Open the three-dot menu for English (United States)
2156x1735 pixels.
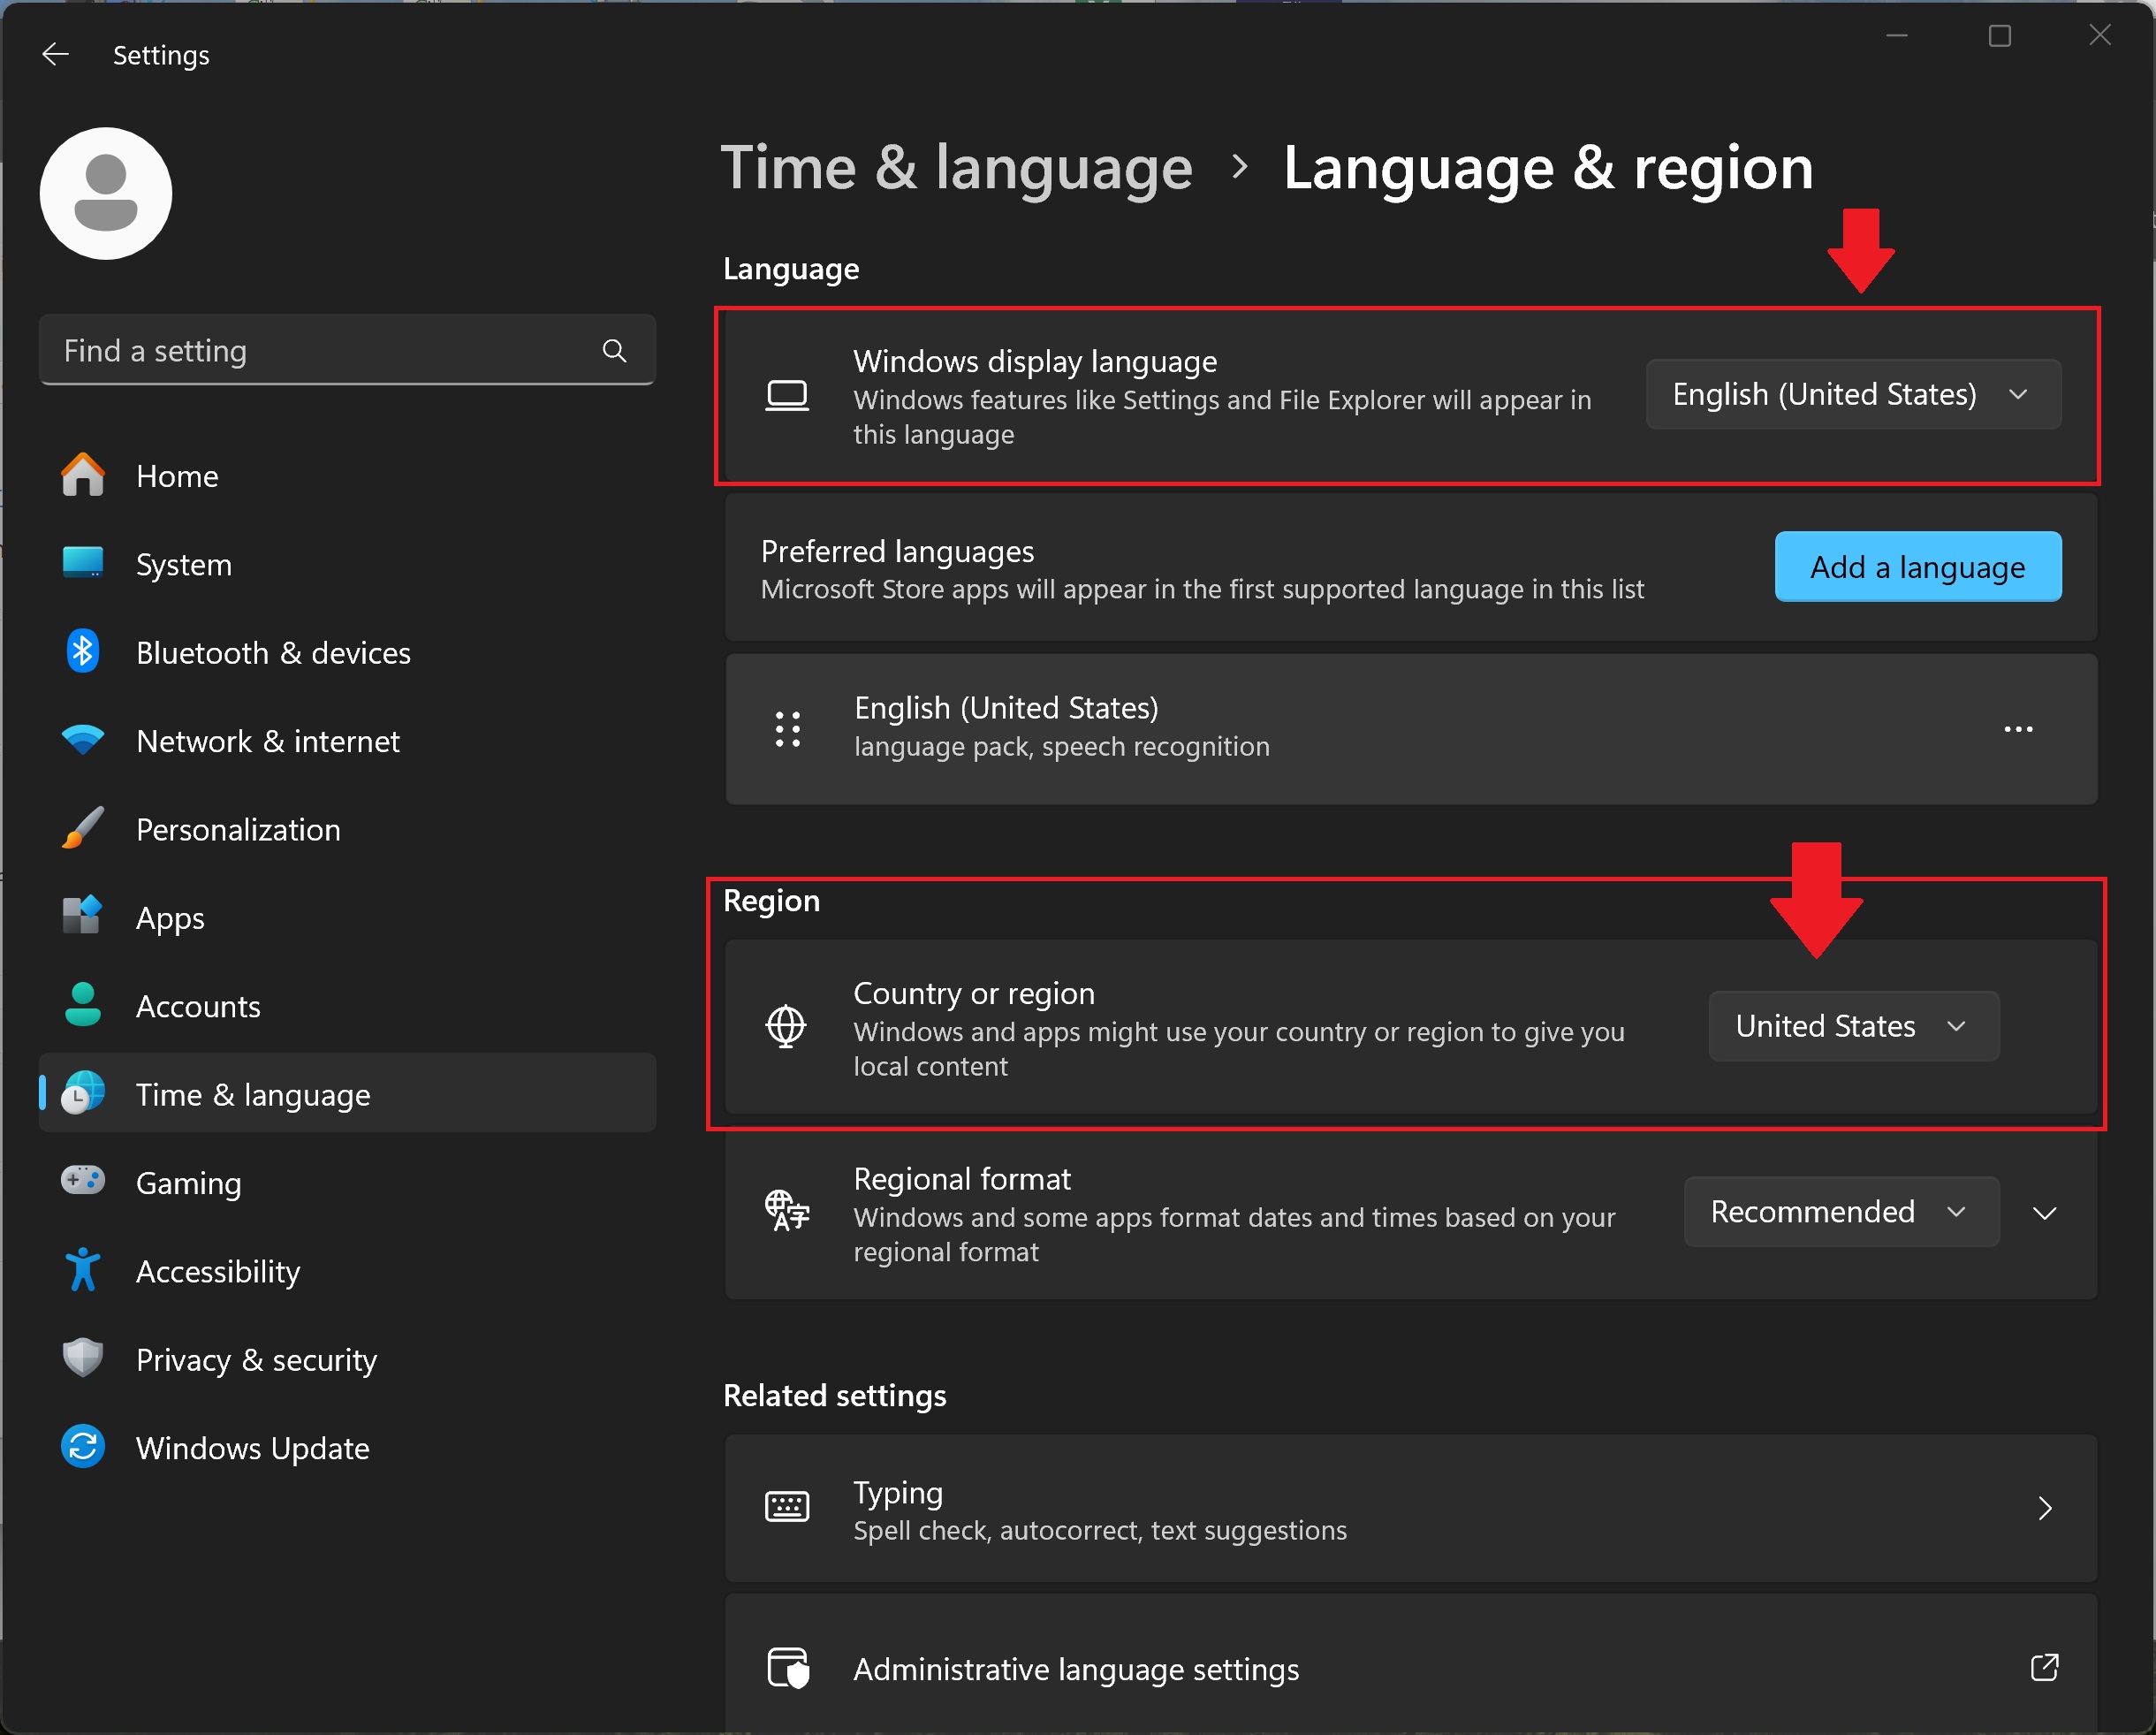pyautogui.click(x=2018, y=729)
